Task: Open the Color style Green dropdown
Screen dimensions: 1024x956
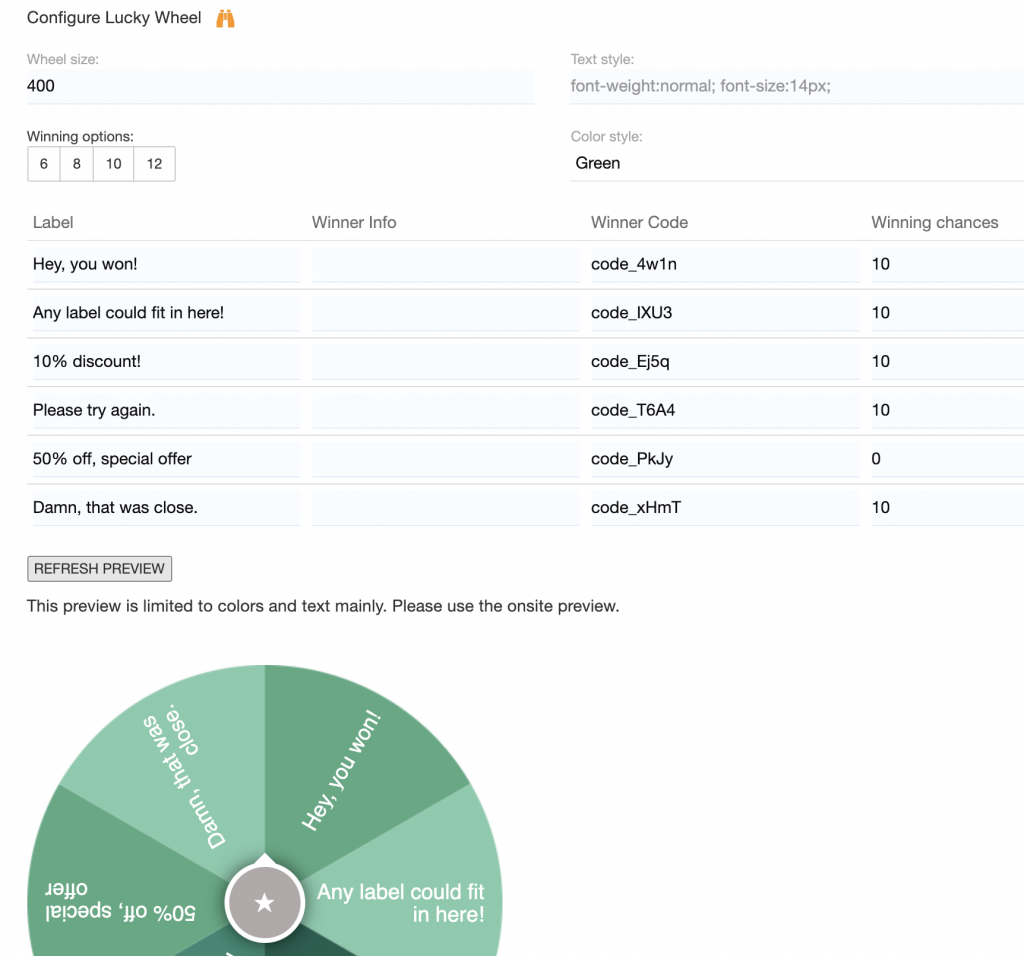Action: (x=797, y=163)
